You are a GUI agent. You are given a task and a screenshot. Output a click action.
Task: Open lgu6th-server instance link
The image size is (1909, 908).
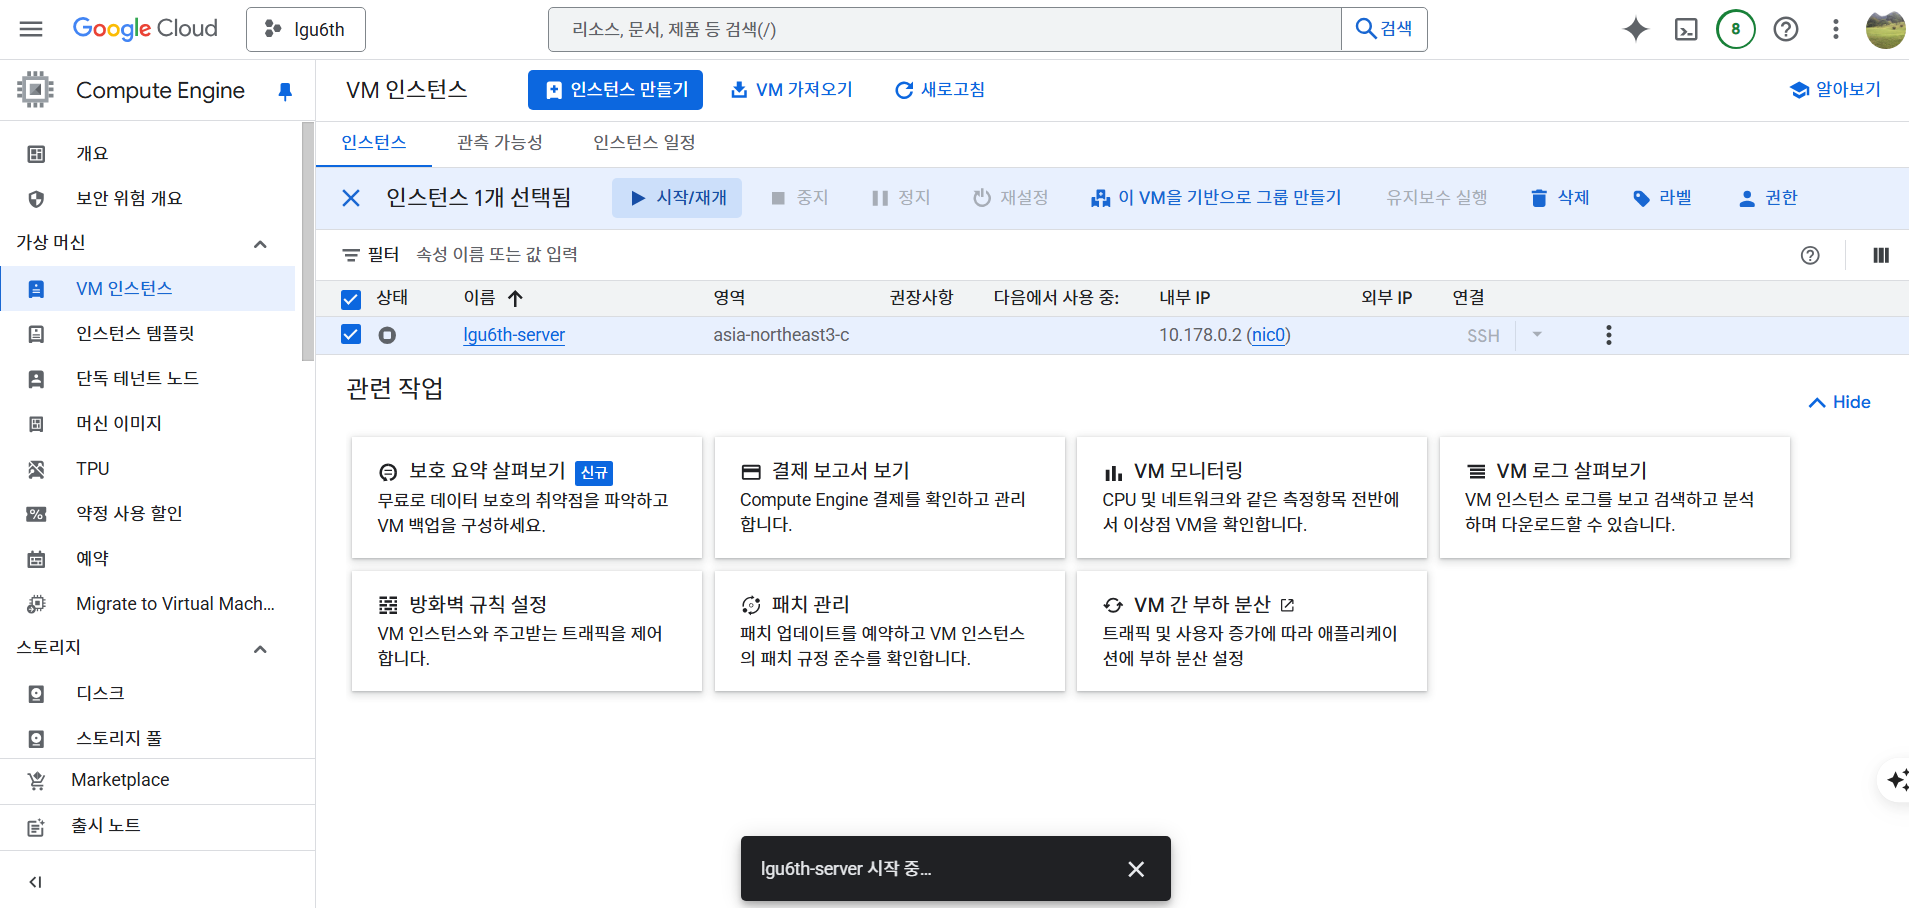click(x=514, y=335)
